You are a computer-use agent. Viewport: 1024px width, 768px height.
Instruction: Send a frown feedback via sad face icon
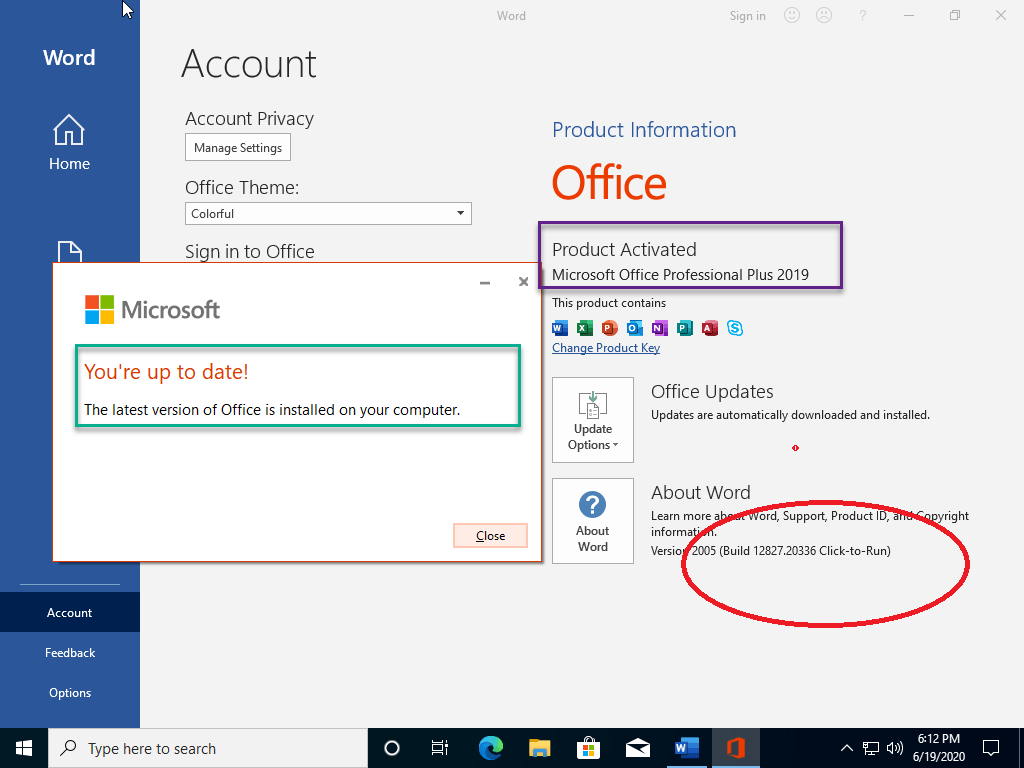tap(824, 15)
